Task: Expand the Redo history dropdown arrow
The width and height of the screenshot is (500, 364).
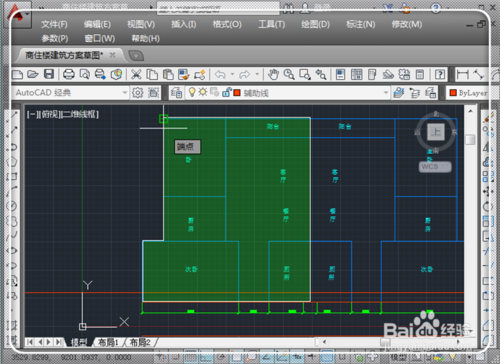Action: tap(257, 74)
